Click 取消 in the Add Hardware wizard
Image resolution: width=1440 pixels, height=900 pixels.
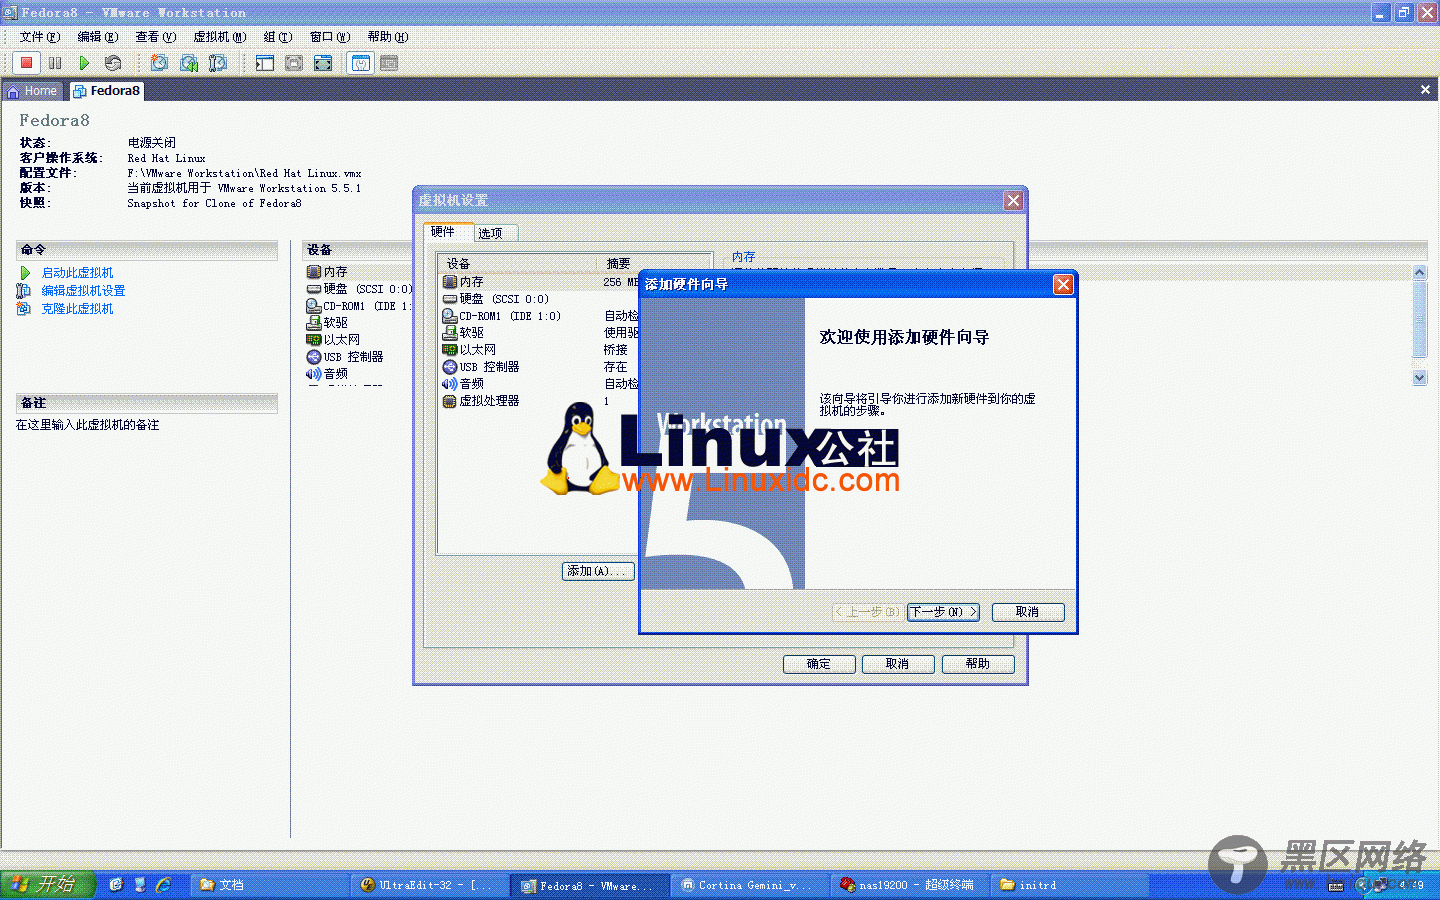click(x=1028, y=612)
